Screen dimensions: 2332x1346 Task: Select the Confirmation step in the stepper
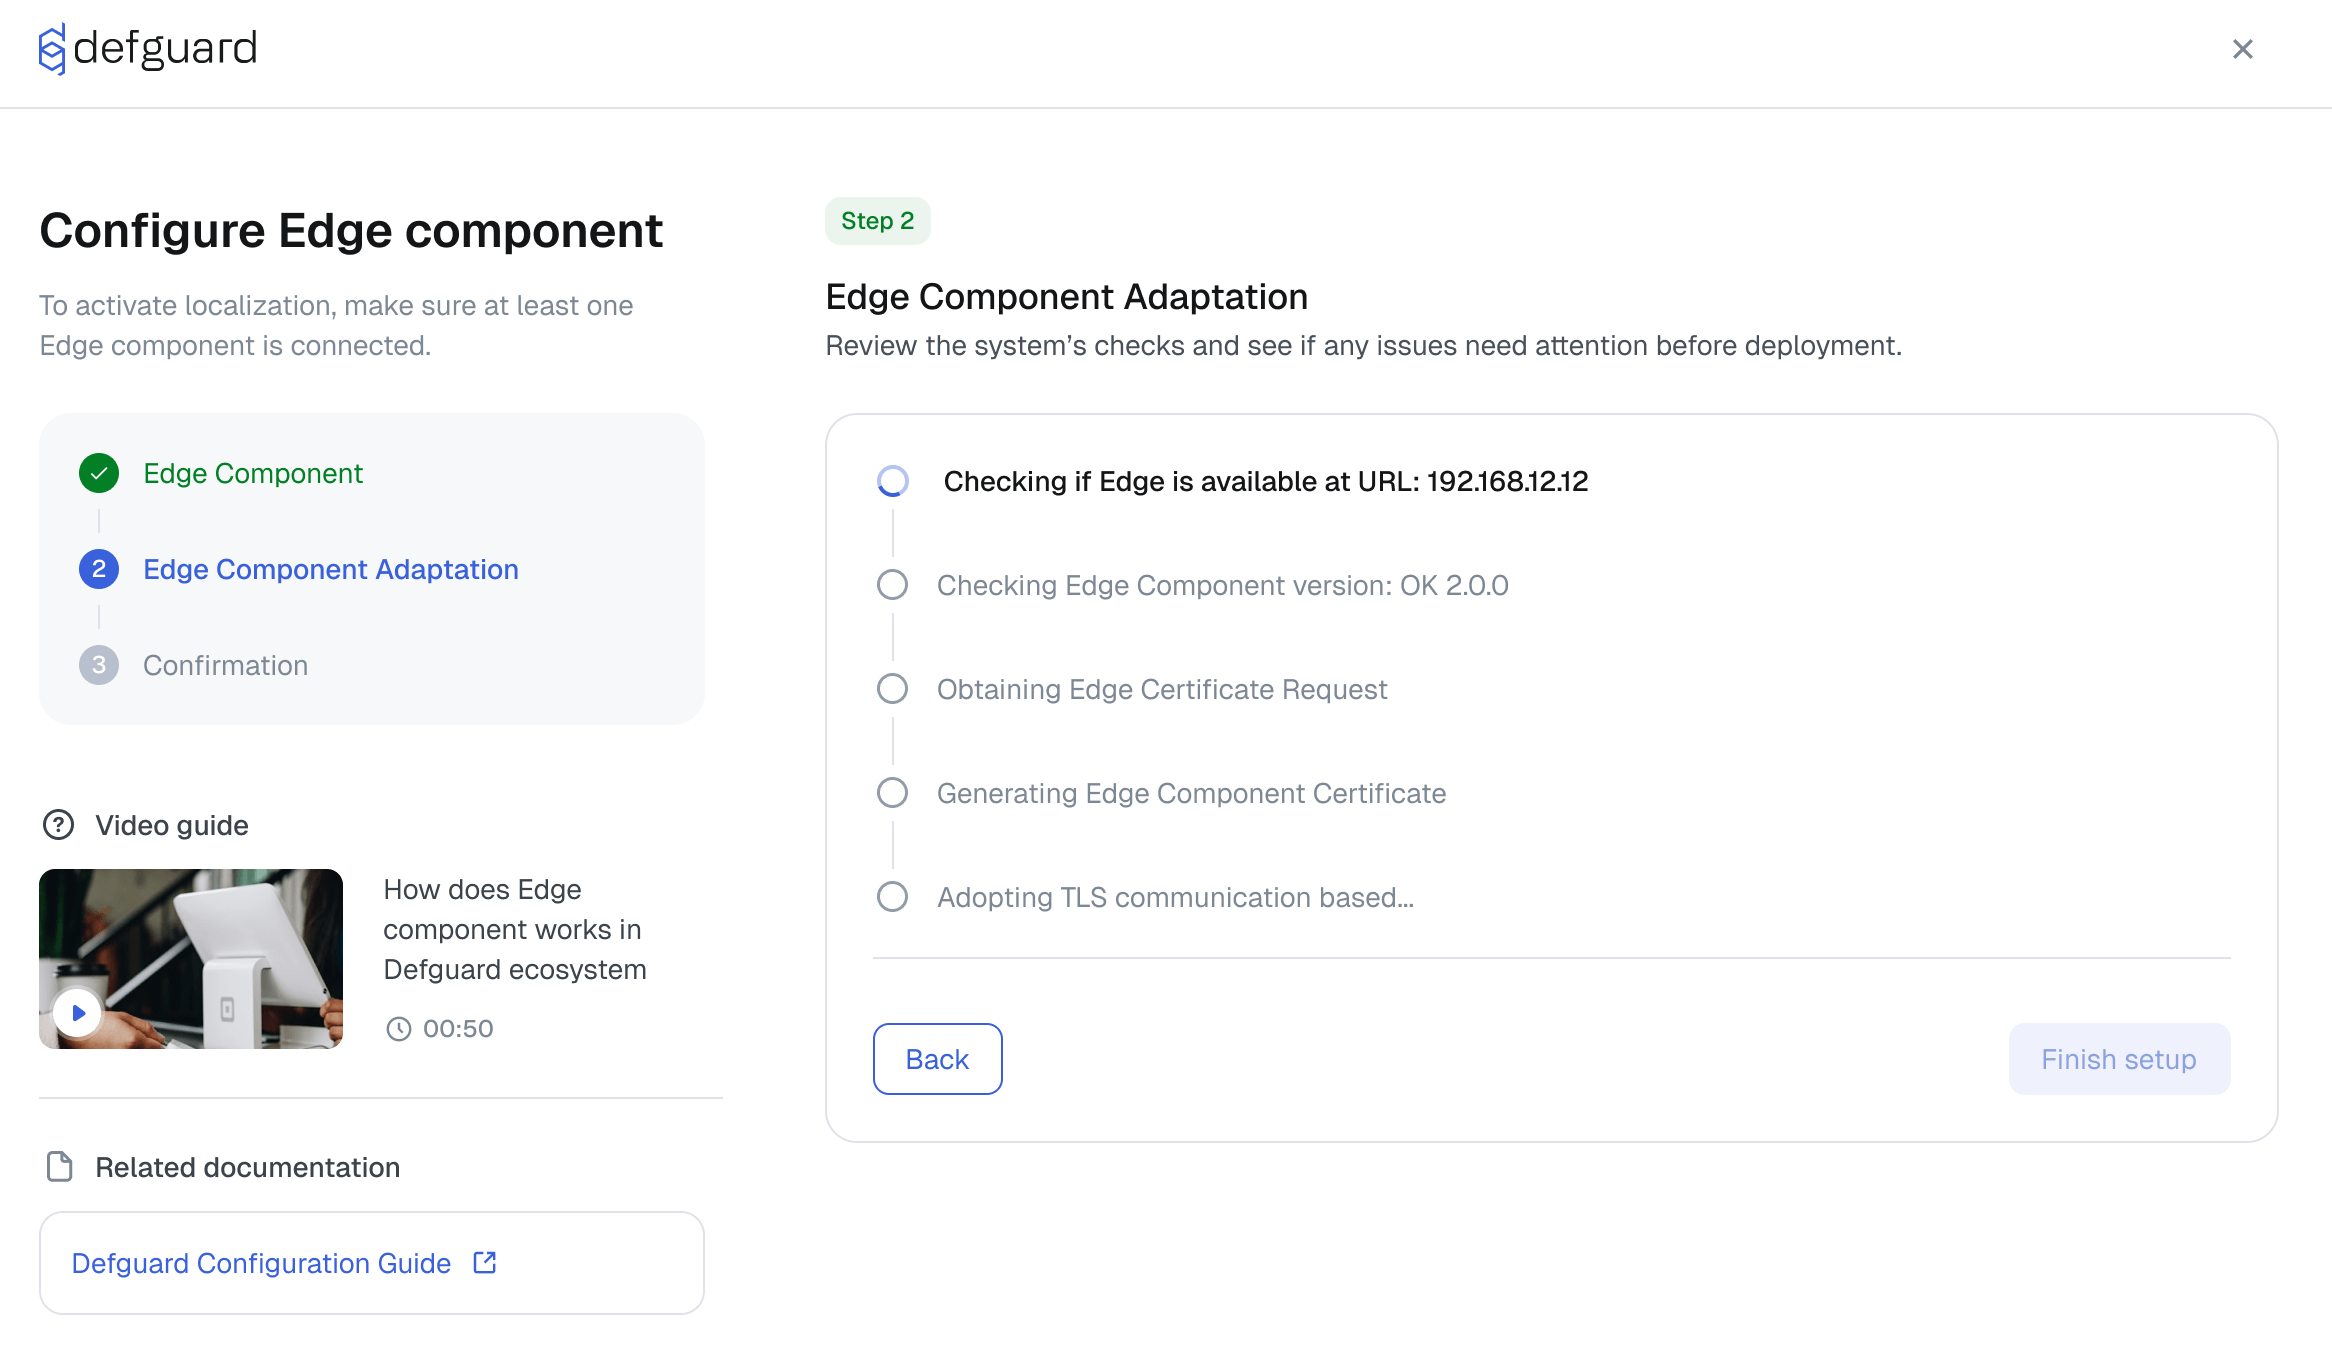tap(225, 664)
